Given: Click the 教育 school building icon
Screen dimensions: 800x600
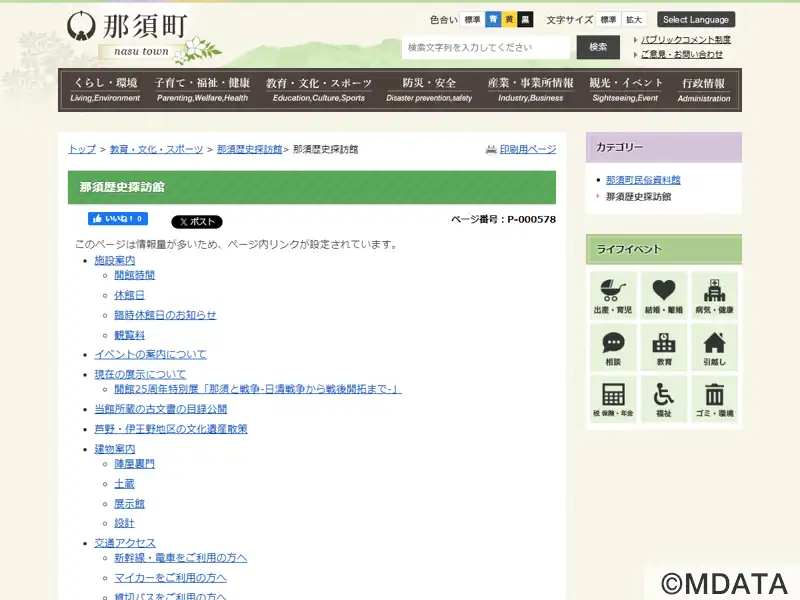Looking at the screenshot, I should 664,347.
